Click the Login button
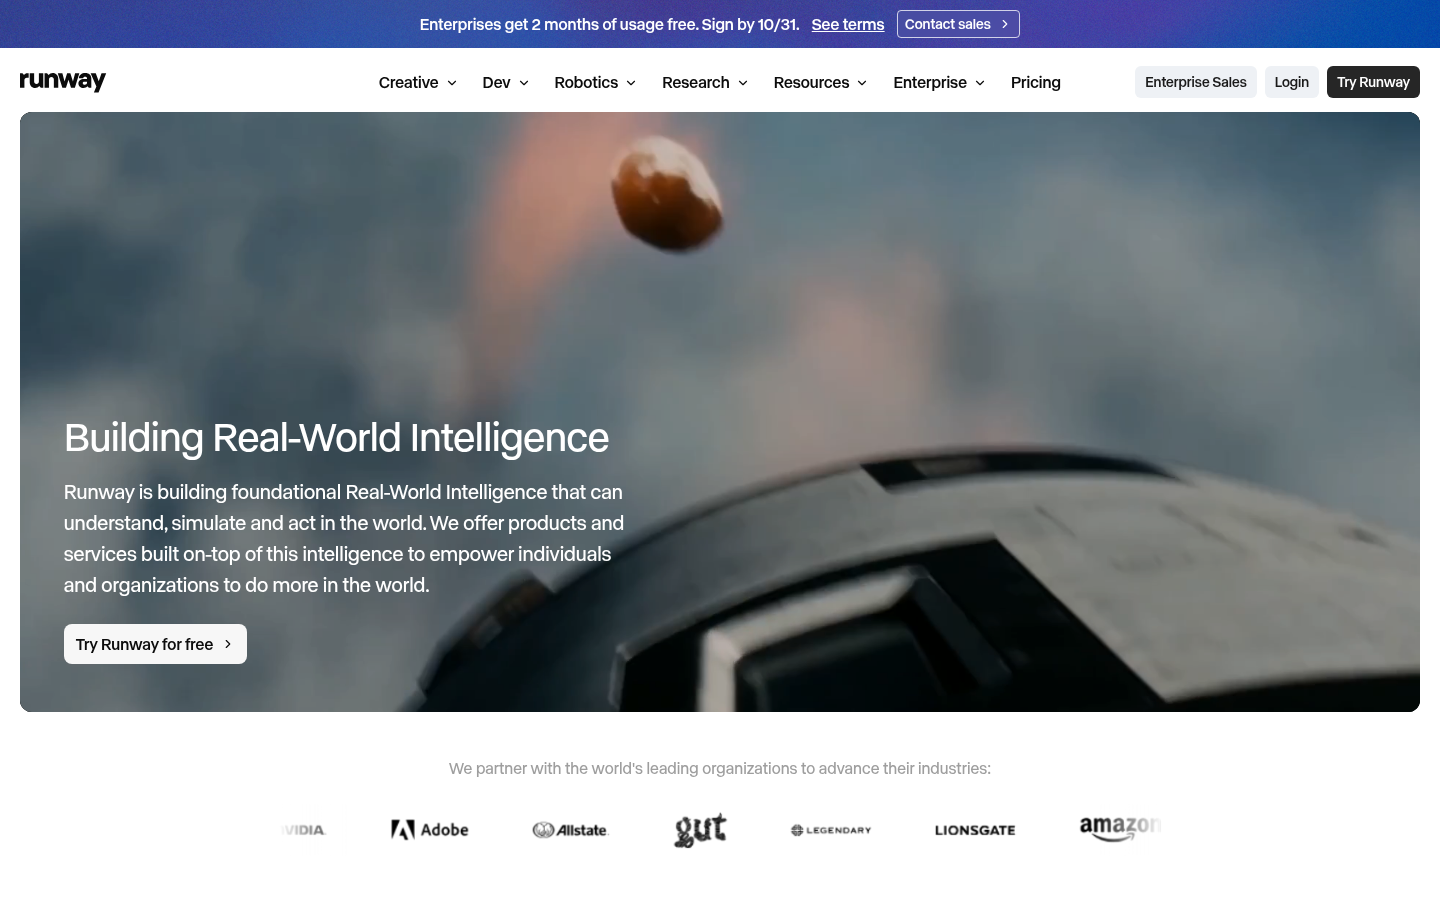1440x900 pixels. click(1292, 82)
